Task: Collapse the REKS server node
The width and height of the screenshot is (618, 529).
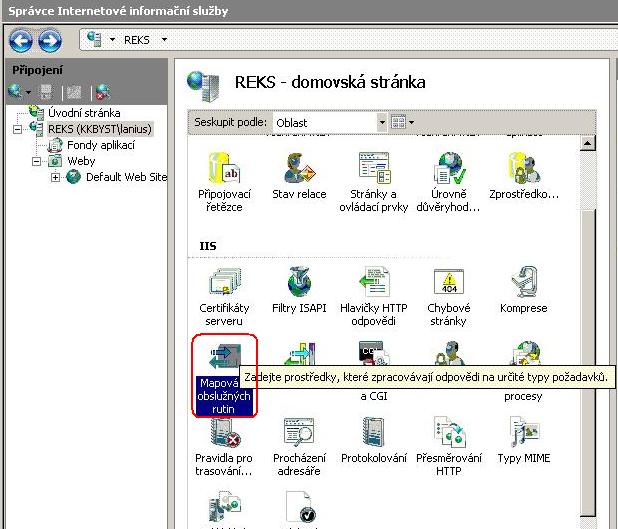Action: point(17,129)
